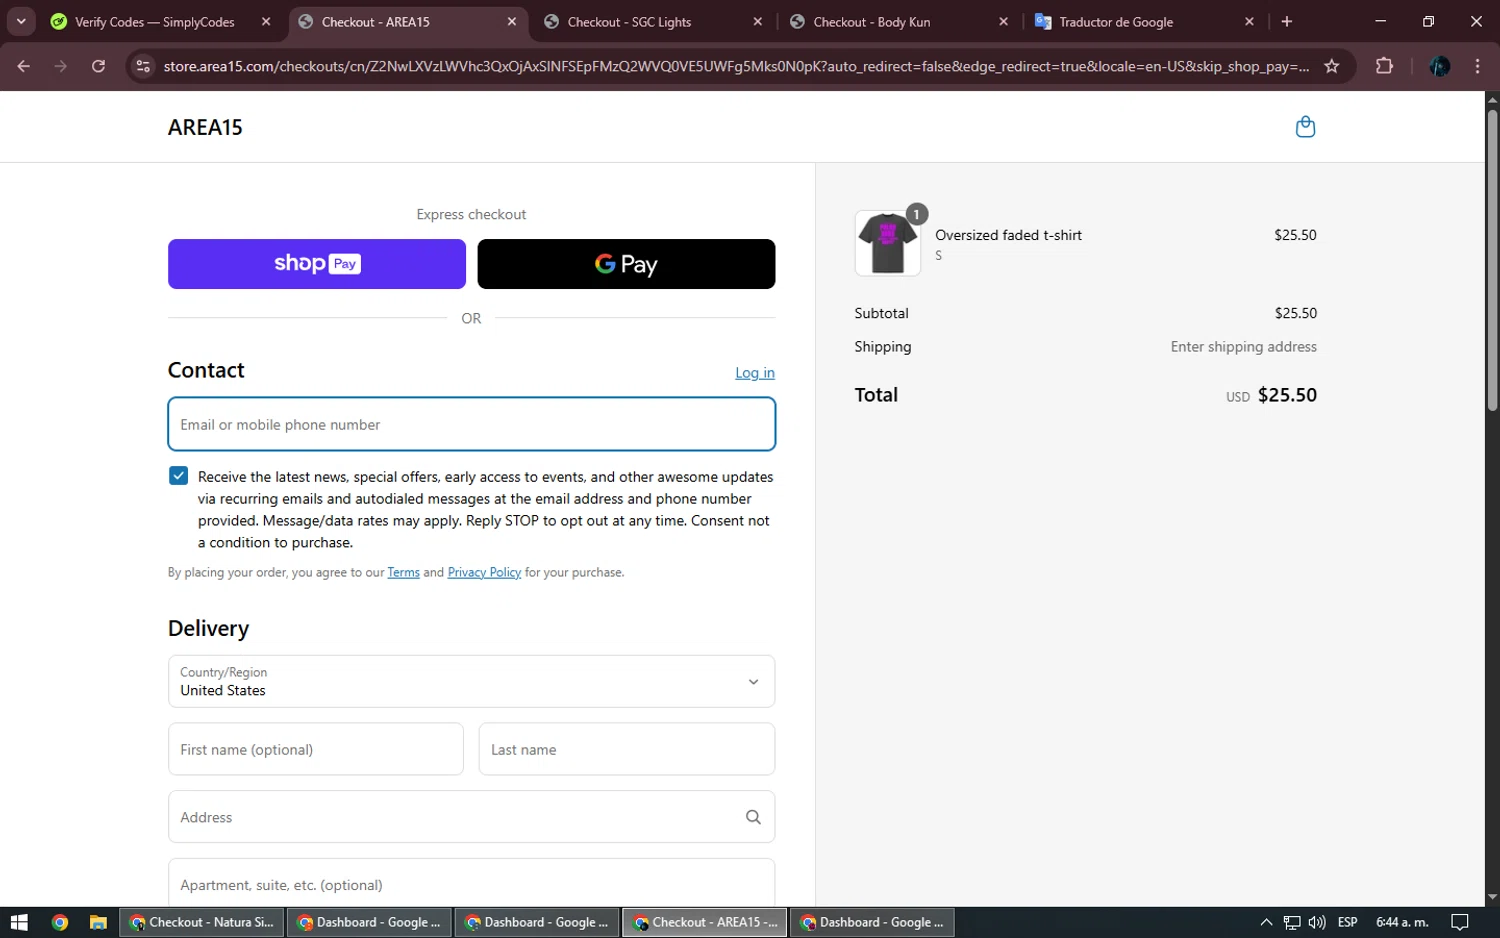Image resolution: width=1500 pixels, height=938 pixels.
Task: Click the Oversized faded t-shirt thumbnail
Action: (887, 243)
